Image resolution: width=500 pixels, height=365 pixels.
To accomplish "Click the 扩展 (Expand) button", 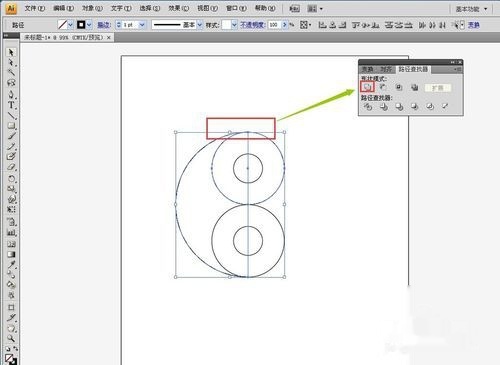I will pos(438,88).
